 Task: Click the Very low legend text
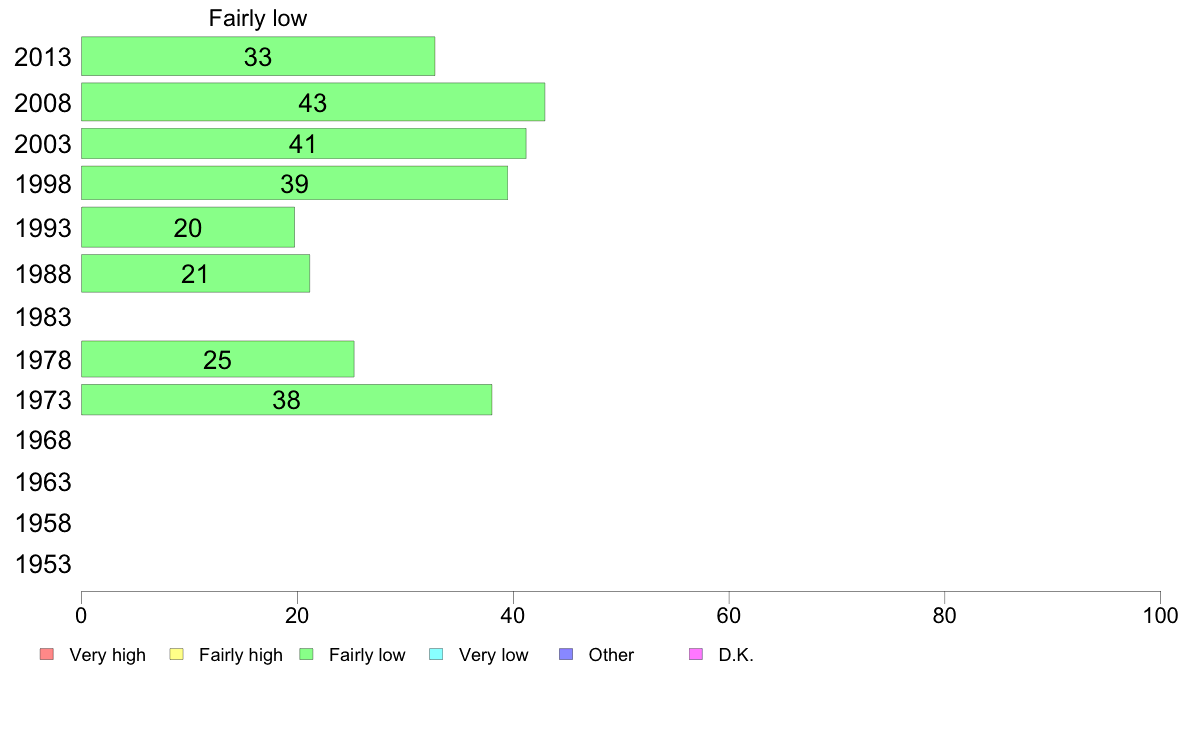493,655
